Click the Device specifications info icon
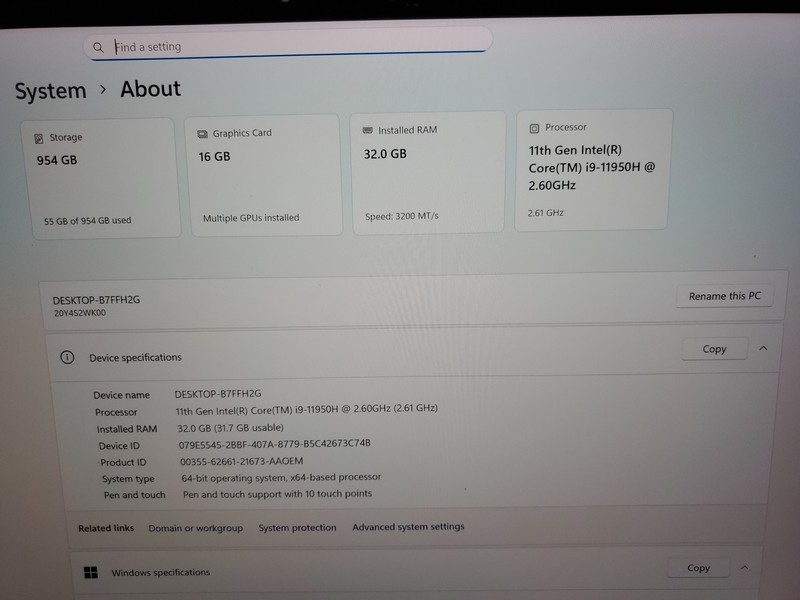The height and width of the screenshot is (600, 800). [x=67, y=357]
